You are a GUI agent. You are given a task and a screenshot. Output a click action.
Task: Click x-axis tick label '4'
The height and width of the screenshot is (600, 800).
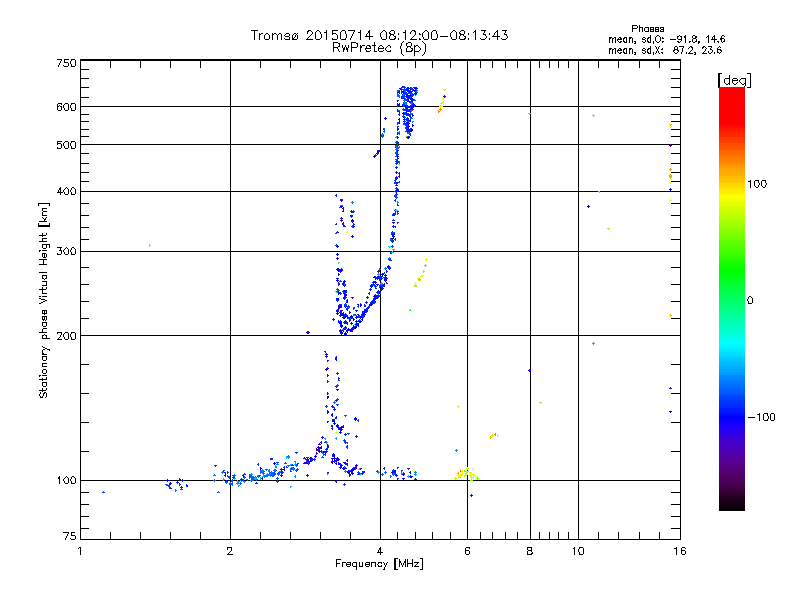[380, 551]
